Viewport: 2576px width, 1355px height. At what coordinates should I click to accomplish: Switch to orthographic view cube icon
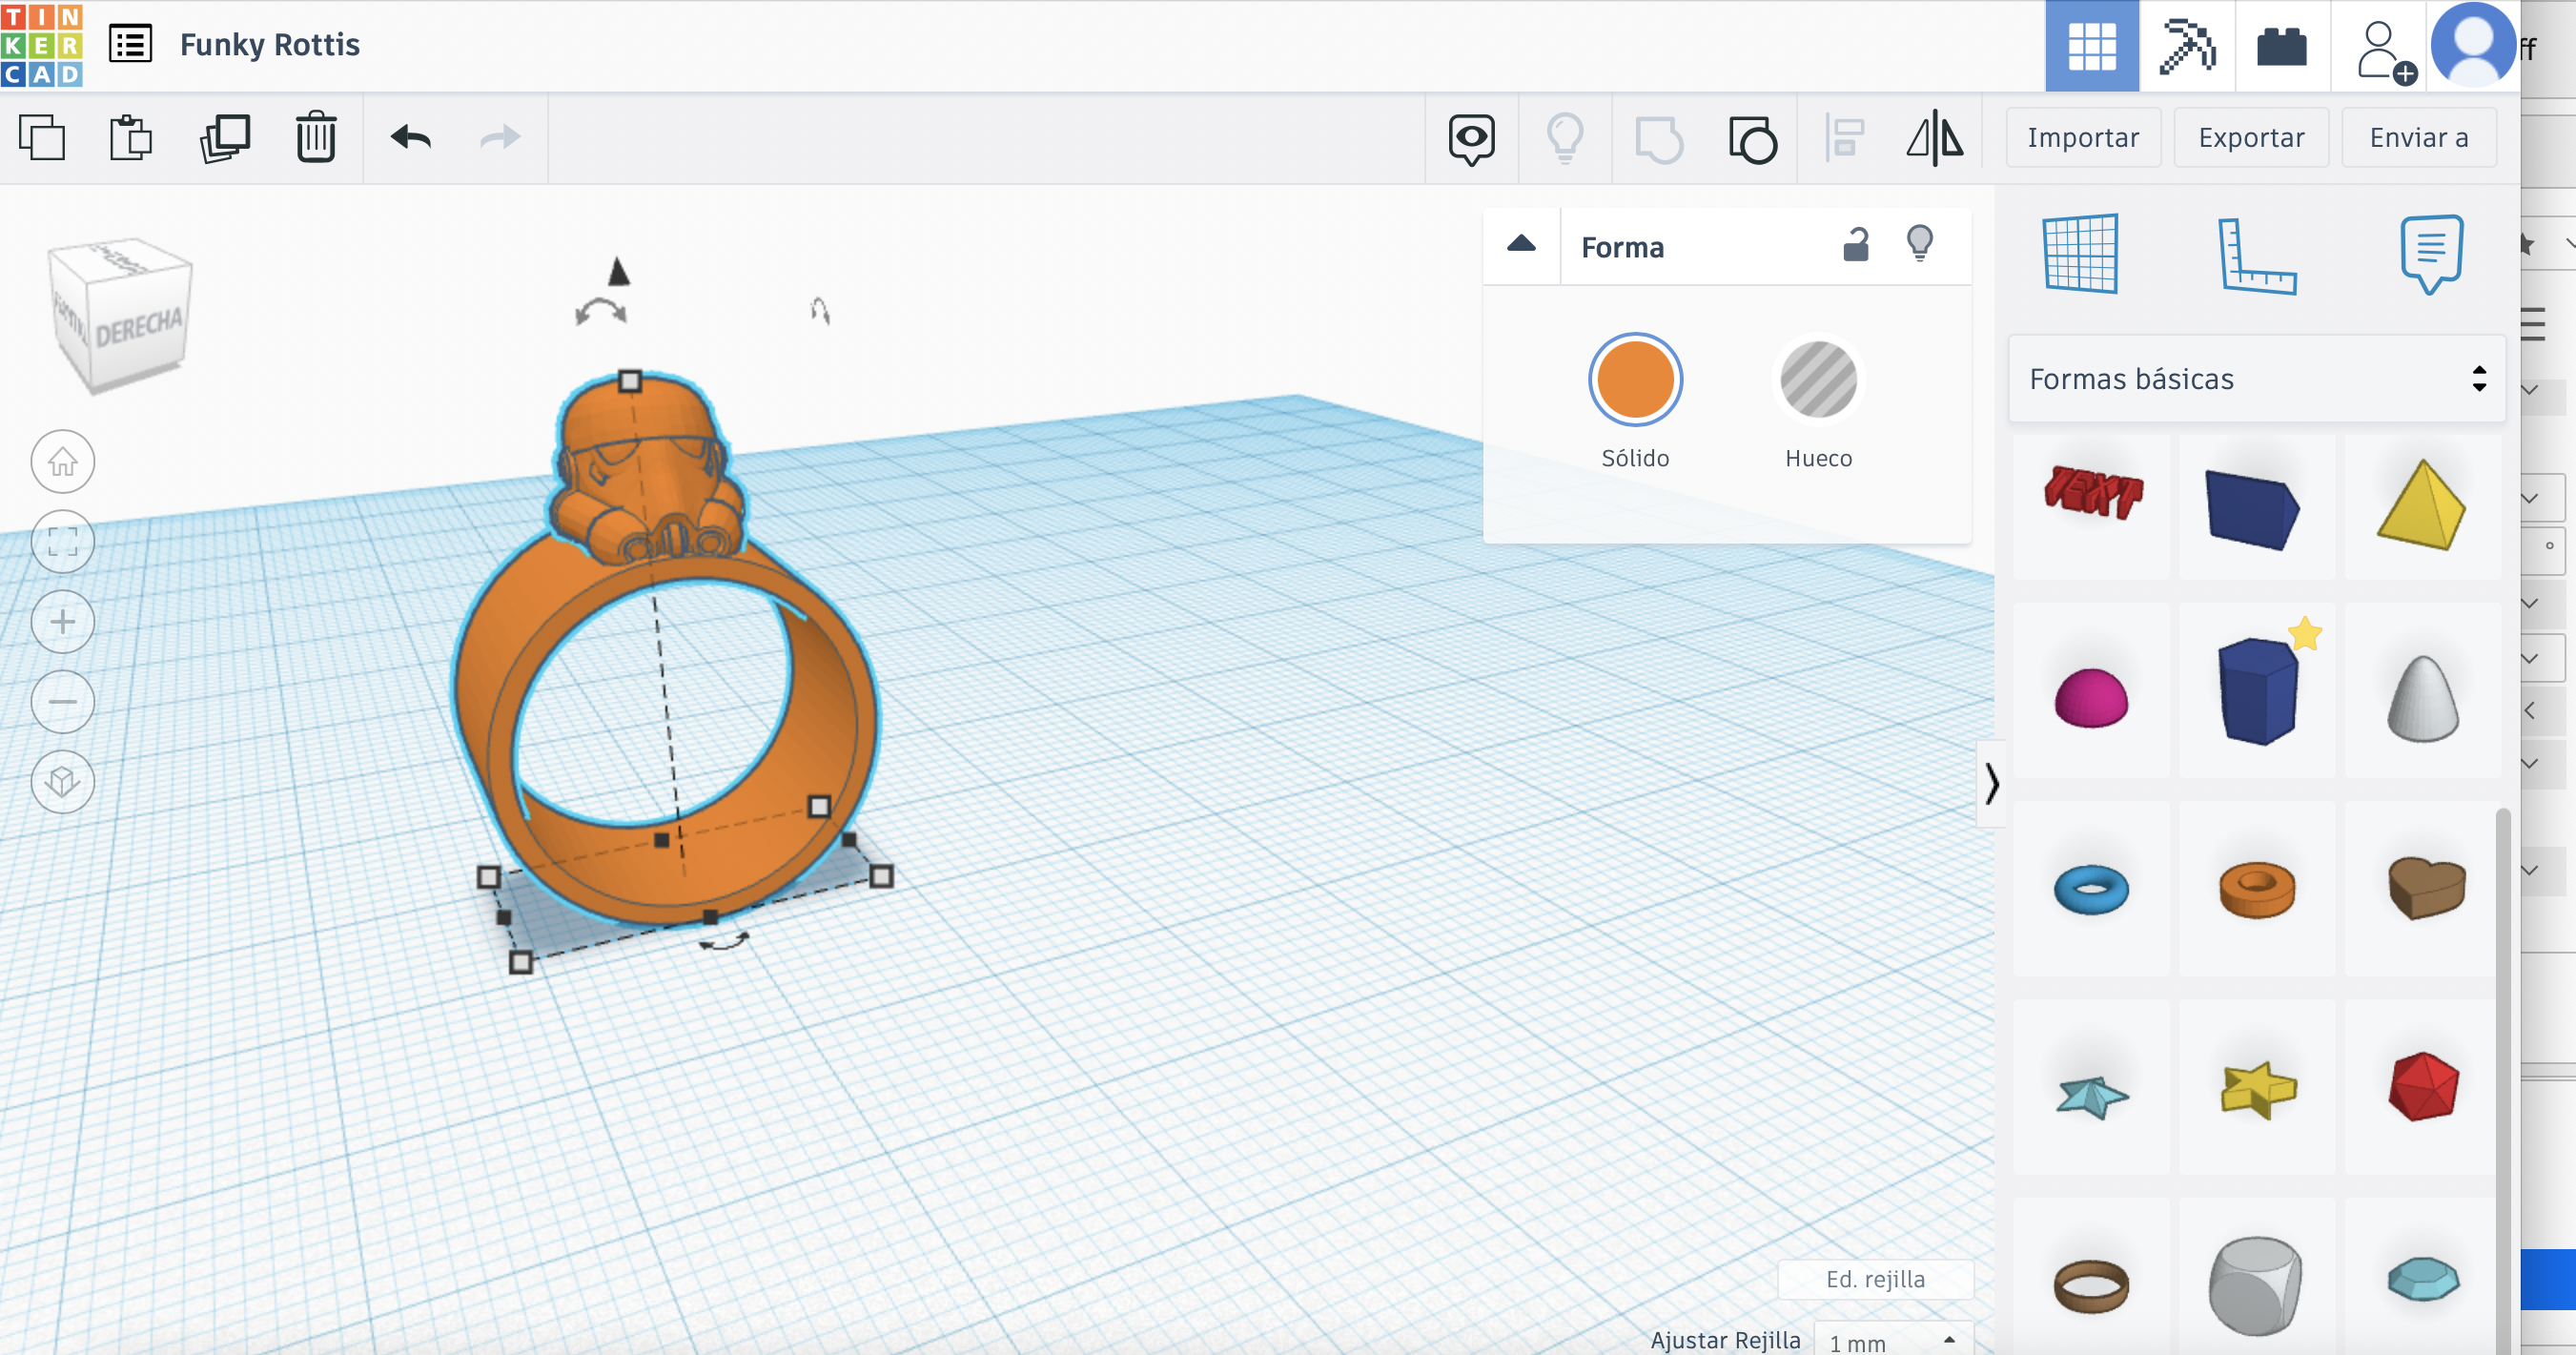[63, 782]
